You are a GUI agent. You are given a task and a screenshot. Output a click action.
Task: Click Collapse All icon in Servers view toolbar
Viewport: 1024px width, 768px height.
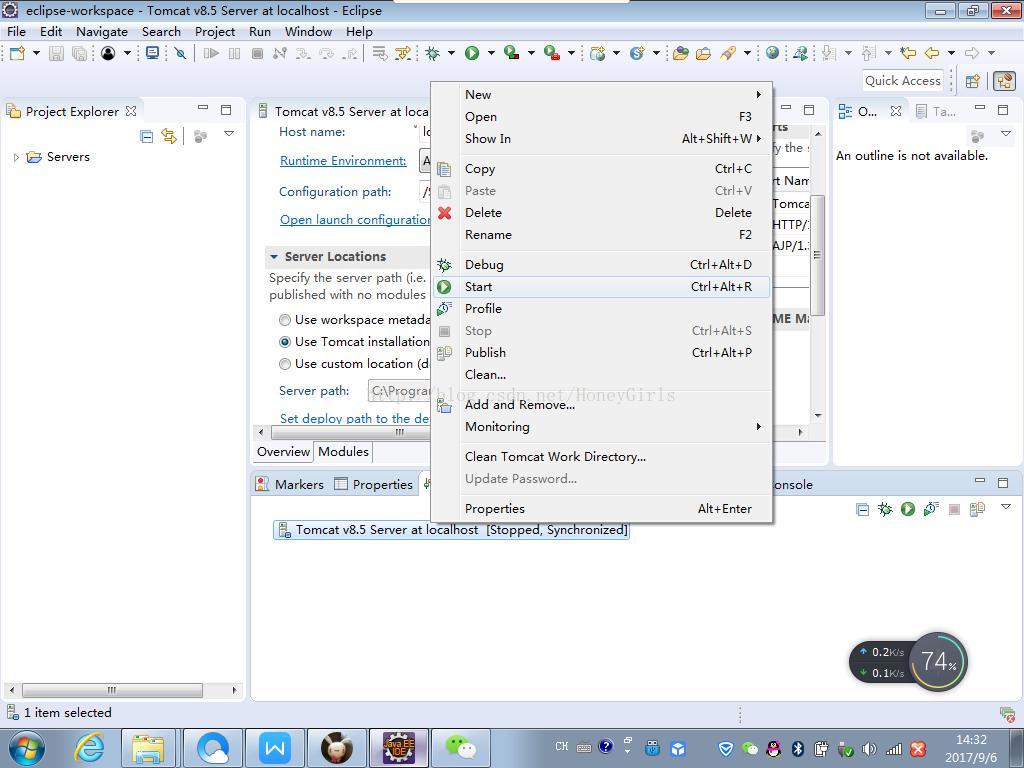pyautogui.click(x=863, y=509)
